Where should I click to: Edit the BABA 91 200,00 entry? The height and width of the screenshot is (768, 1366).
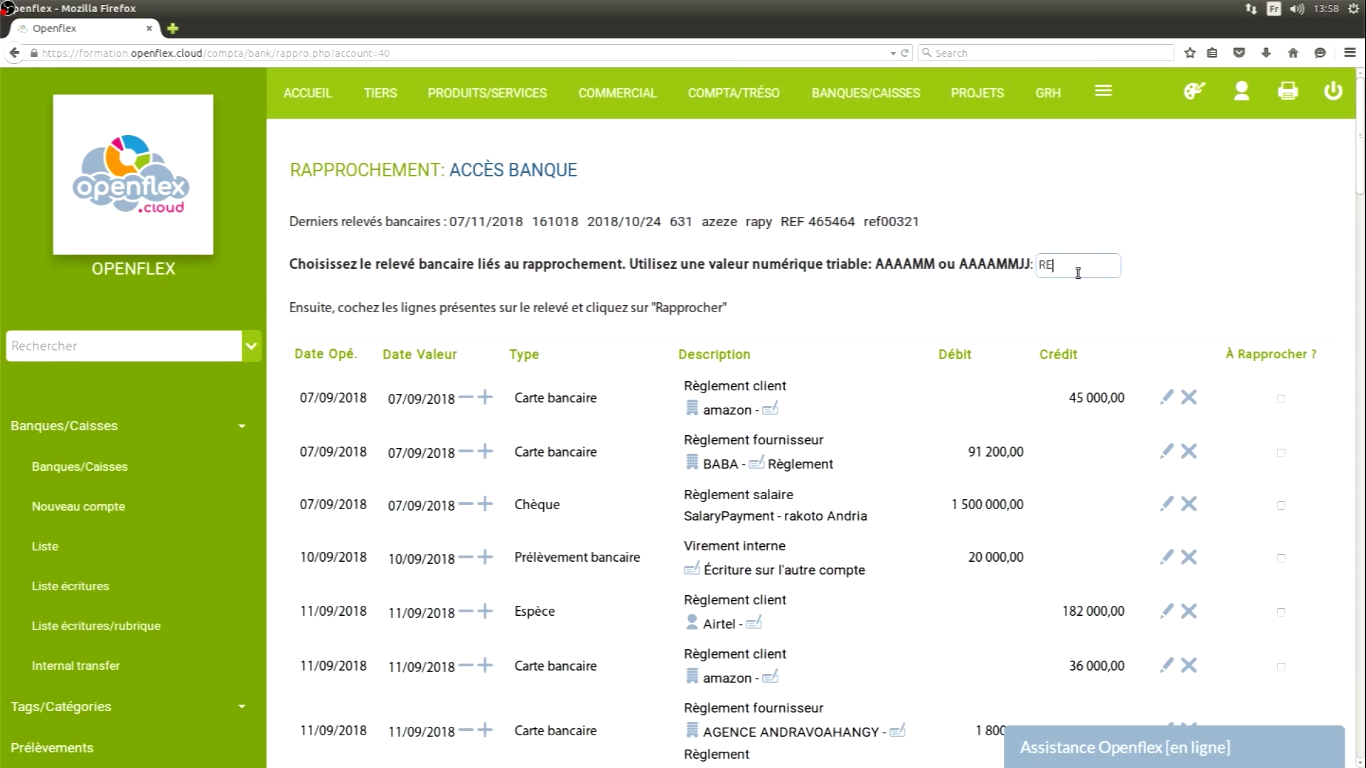(x=1166, y=451)
